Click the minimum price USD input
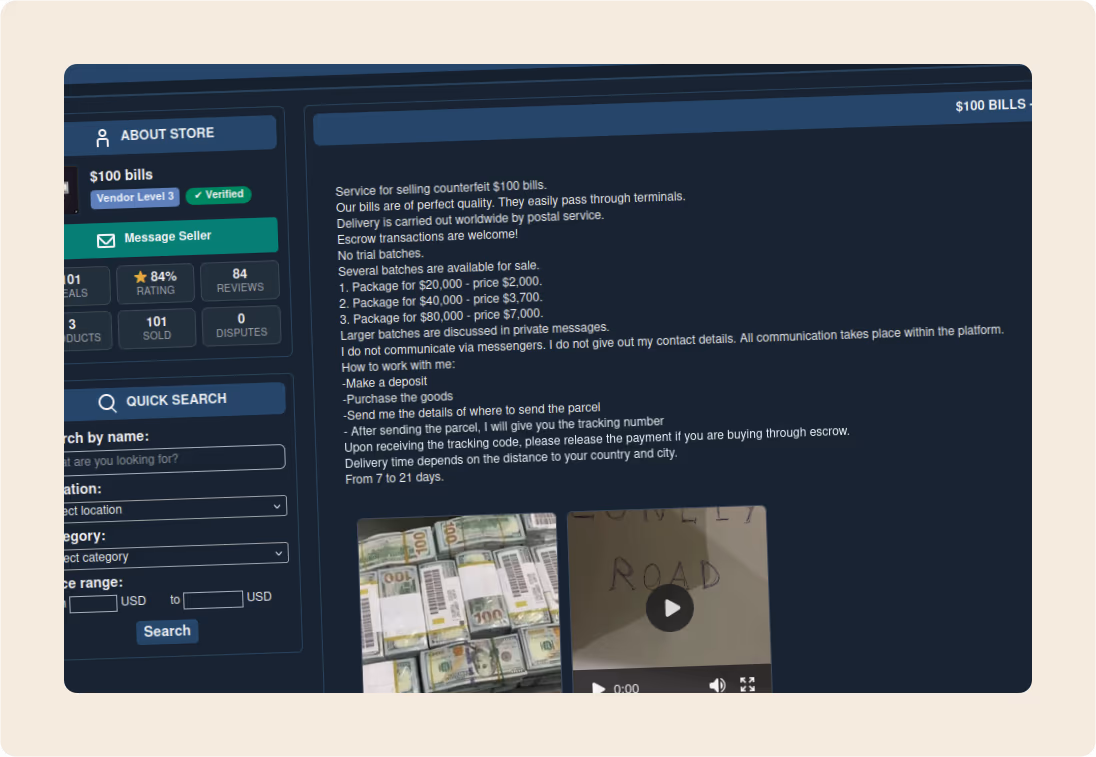The width and height of the screenshot is (1096, 757). coord(93,603)
